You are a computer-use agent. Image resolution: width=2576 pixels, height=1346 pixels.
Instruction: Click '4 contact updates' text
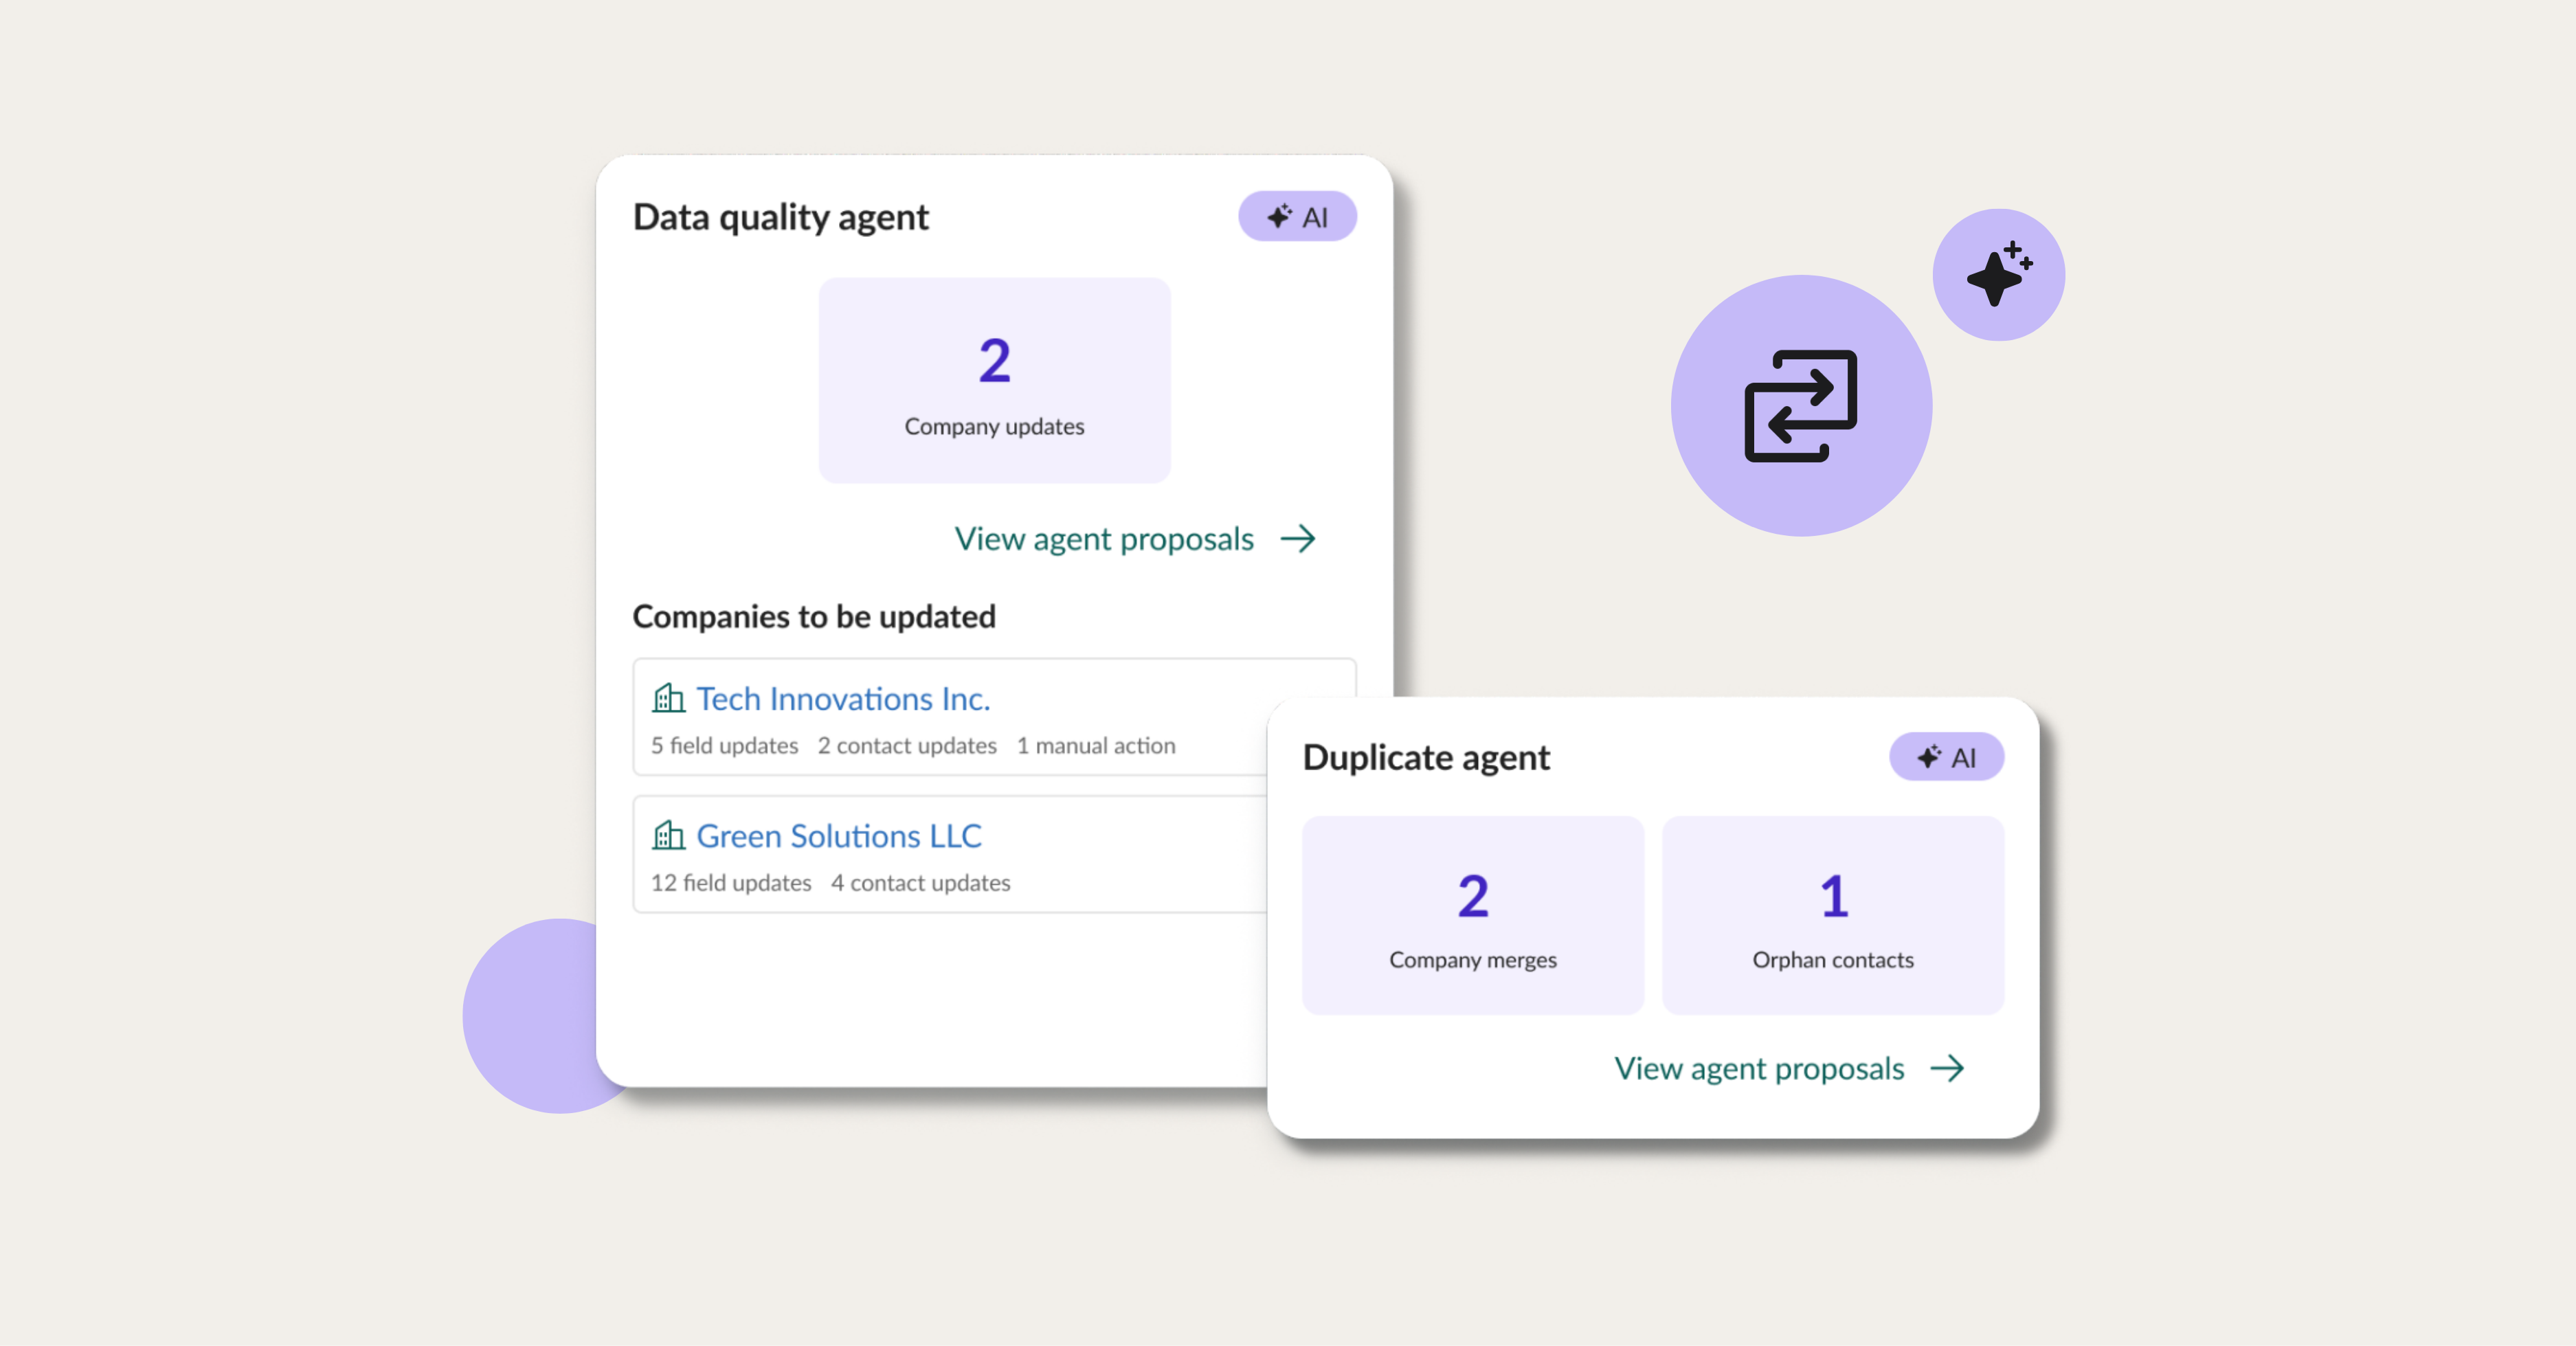[921, 882]
